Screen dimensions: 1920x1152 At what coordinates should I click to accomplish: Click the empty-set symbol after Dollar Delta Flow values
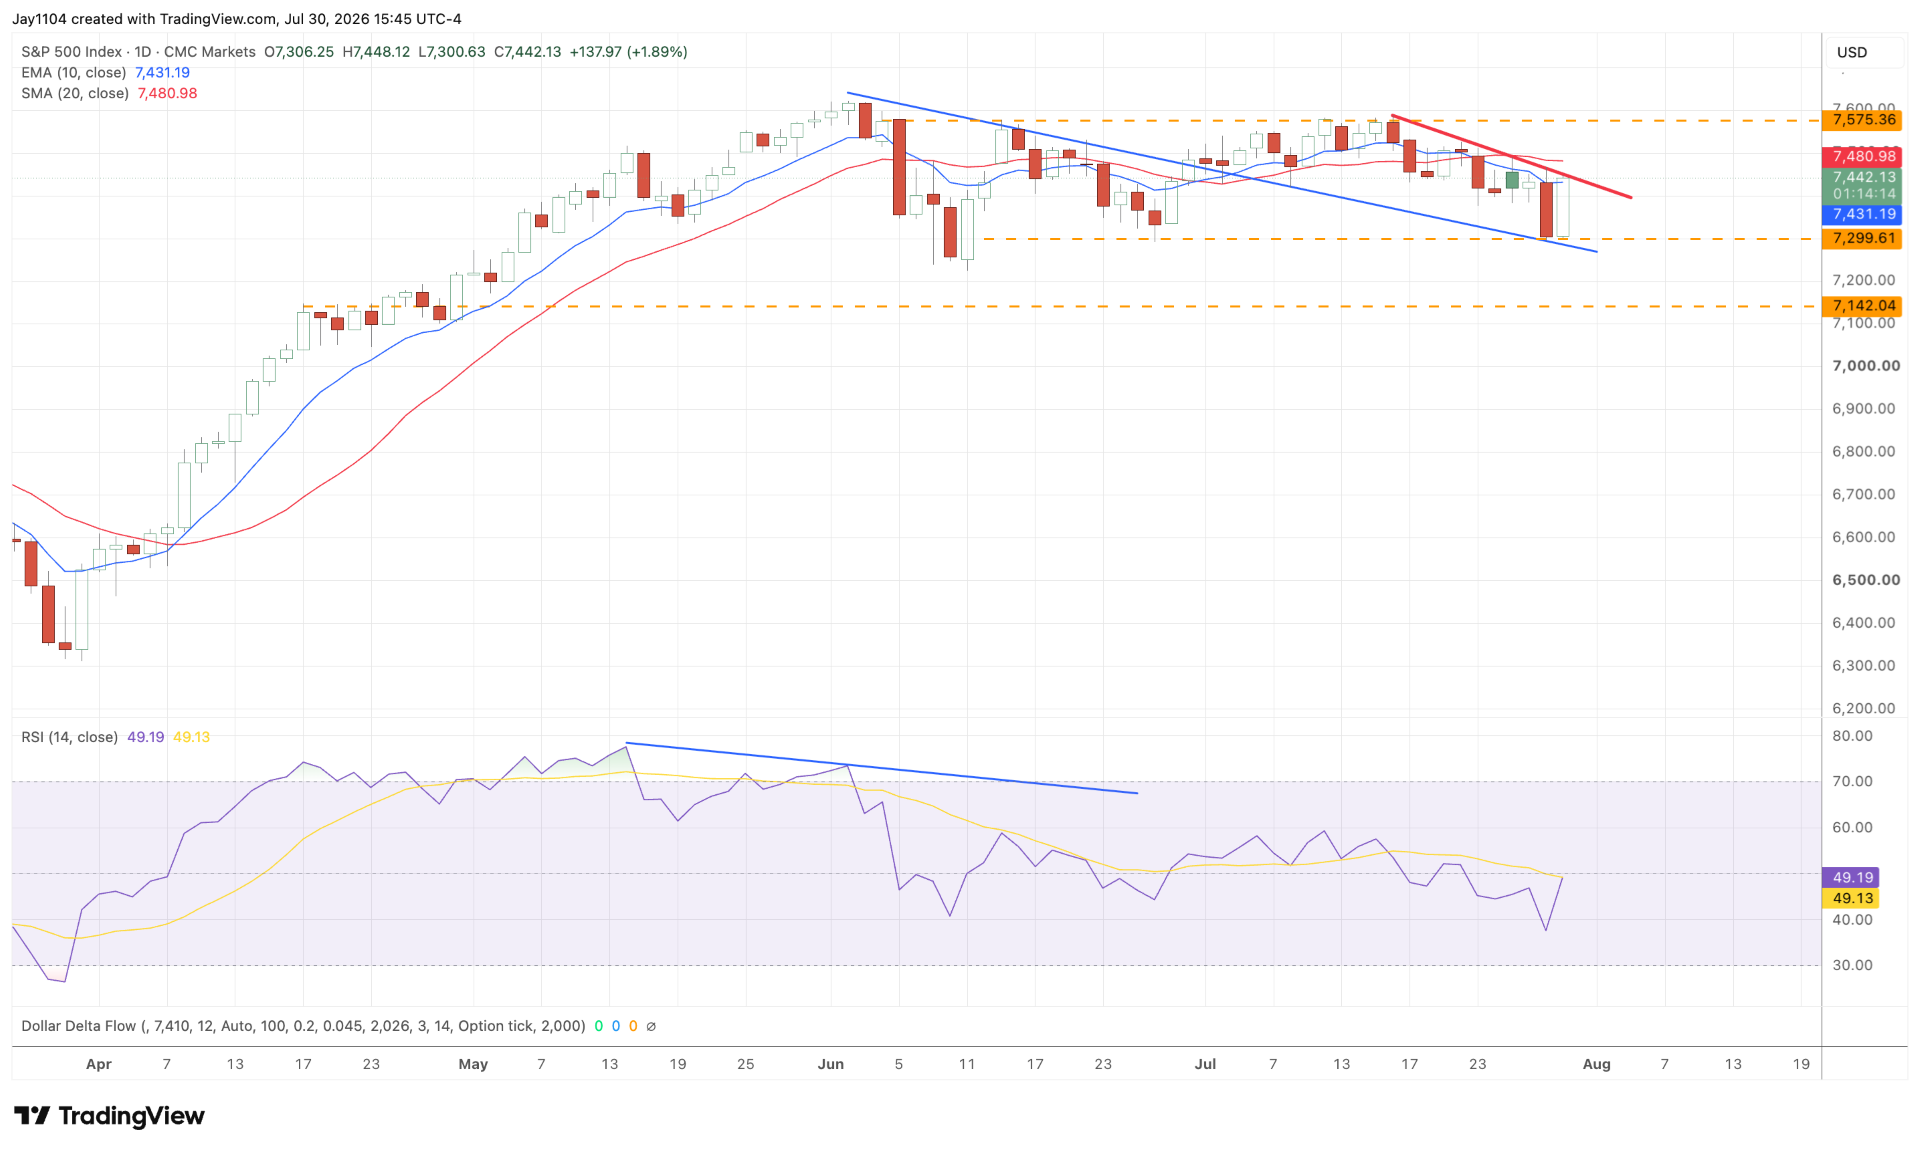tap(651, 1026)
